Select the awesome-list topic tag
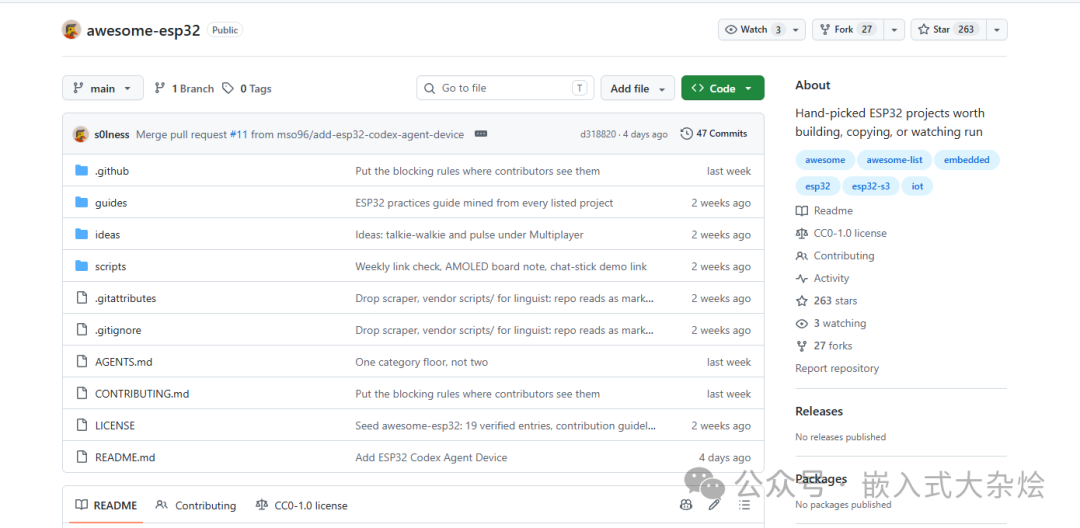The width and height of the screenshot is (1080, 528). [x=894, y=160]
